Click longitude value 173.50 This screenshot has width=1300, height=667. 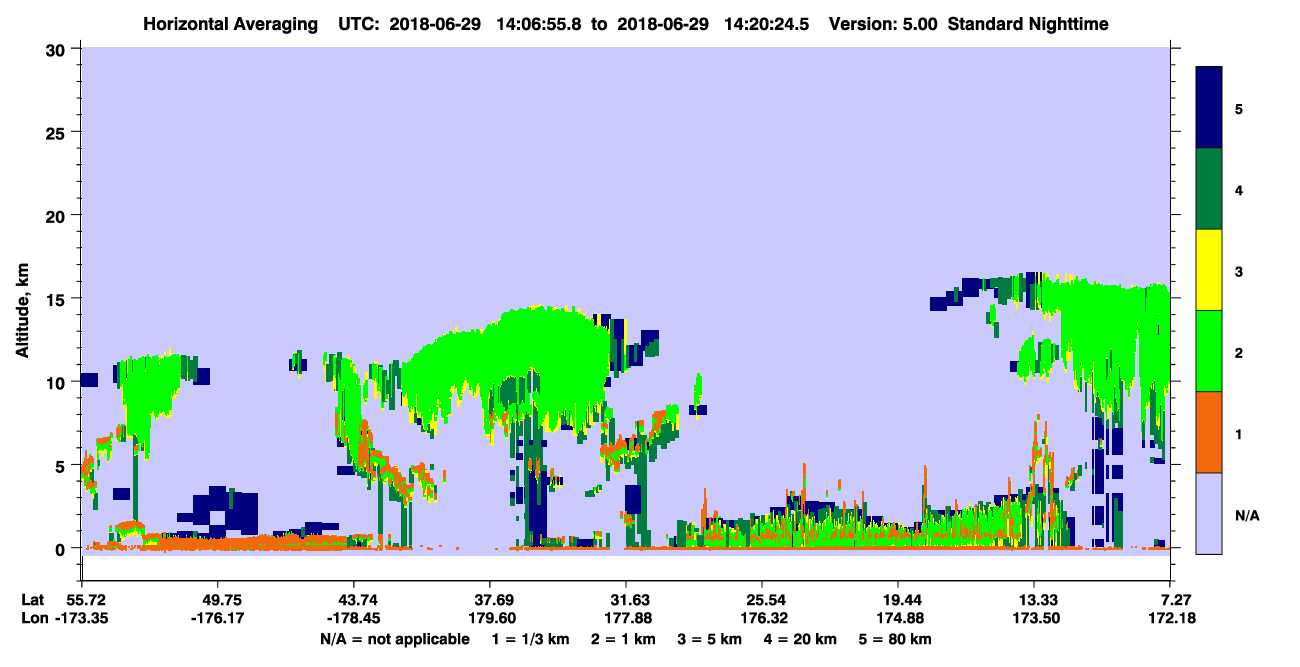pyautogui.click(x=1035, y=619)
